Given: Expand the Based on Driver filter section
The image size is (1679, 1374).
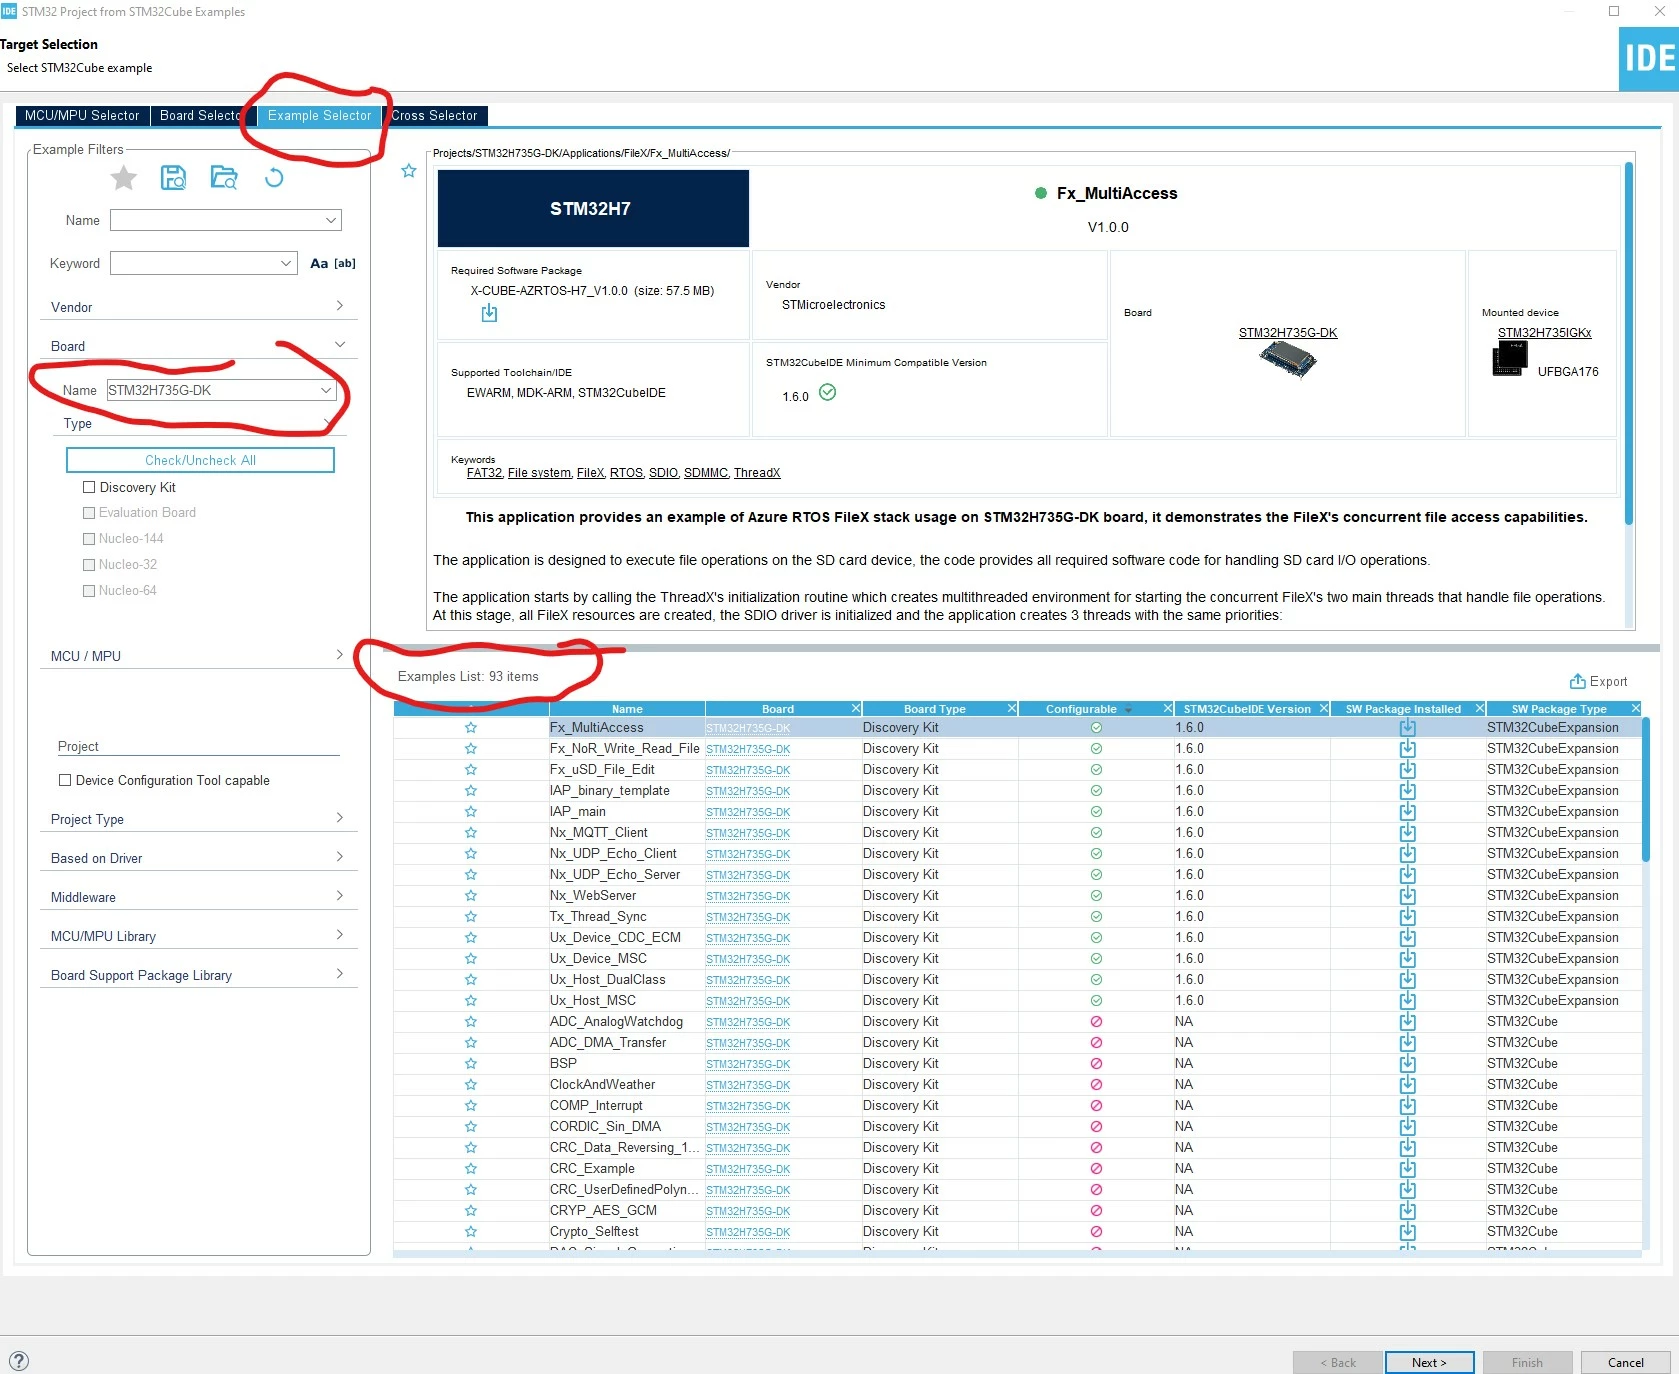Looking at the screenshot, I should 340,857.
